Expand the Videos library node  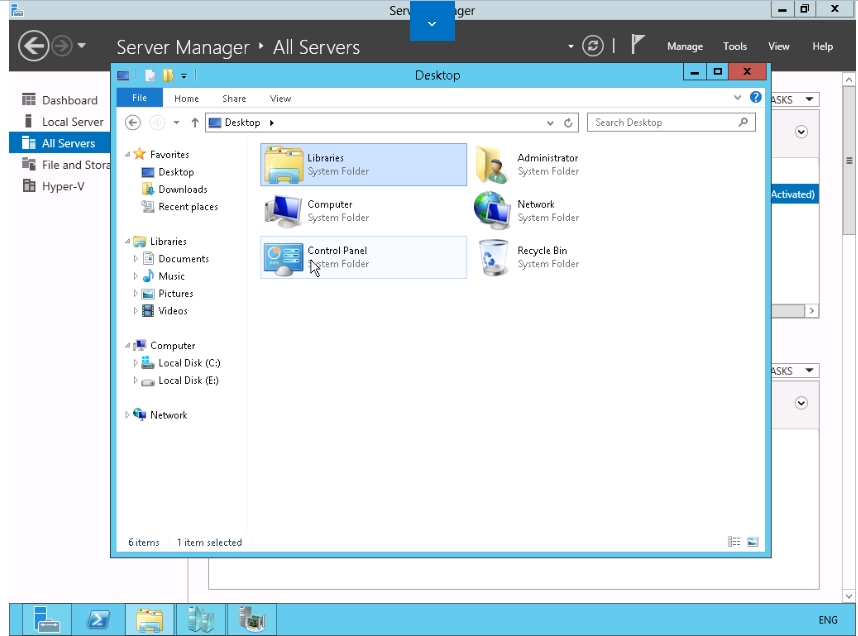point(135,311)
